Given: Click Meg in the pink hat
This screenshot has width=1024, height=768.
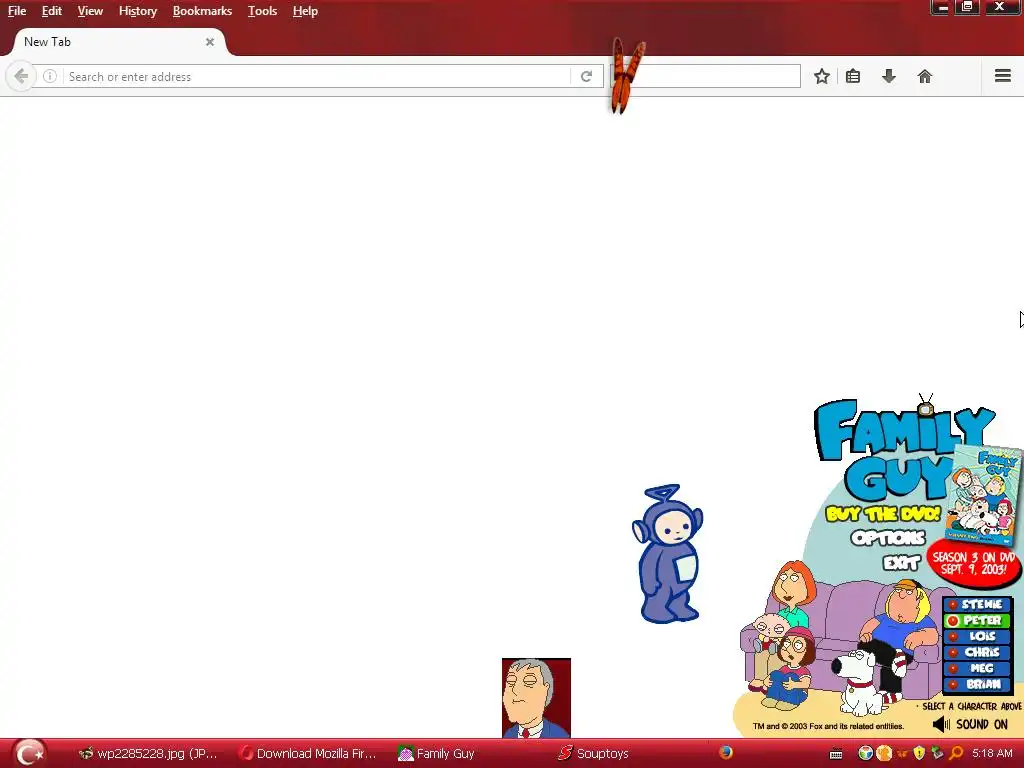Looking at the screenshot, I should pyautogui.click(x=788, y=669).
